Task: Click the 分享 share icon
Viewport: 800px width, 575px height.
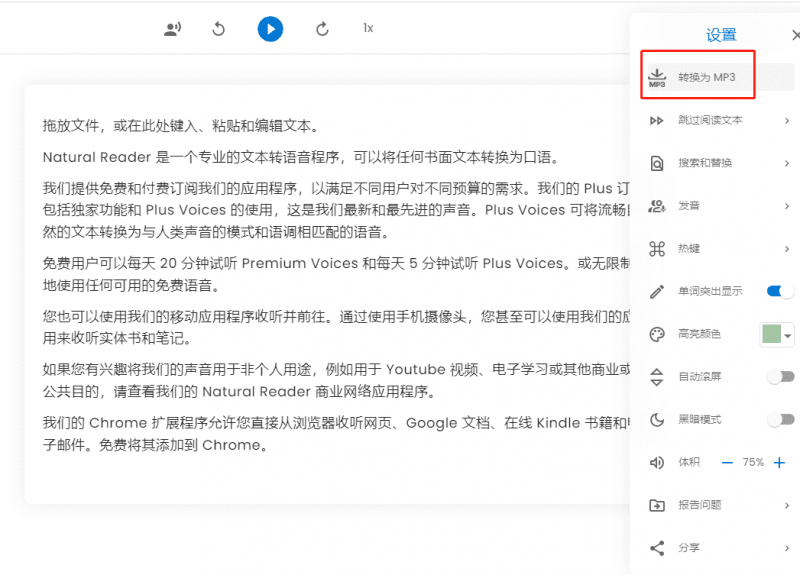Action: tap(657, 548)
